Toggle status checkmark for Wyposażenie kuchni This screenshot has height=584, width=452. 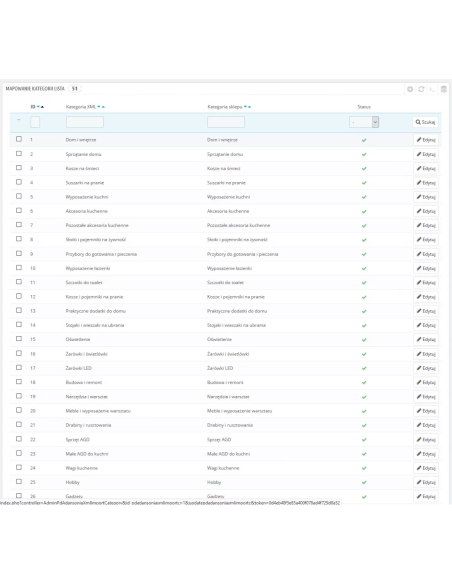click(x=364, y=197)
